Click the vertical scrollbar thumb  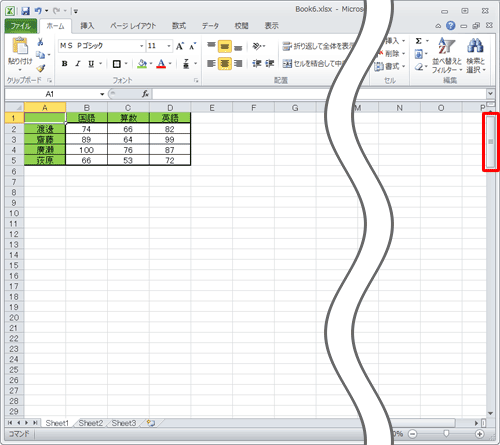(x=490, y=142)
